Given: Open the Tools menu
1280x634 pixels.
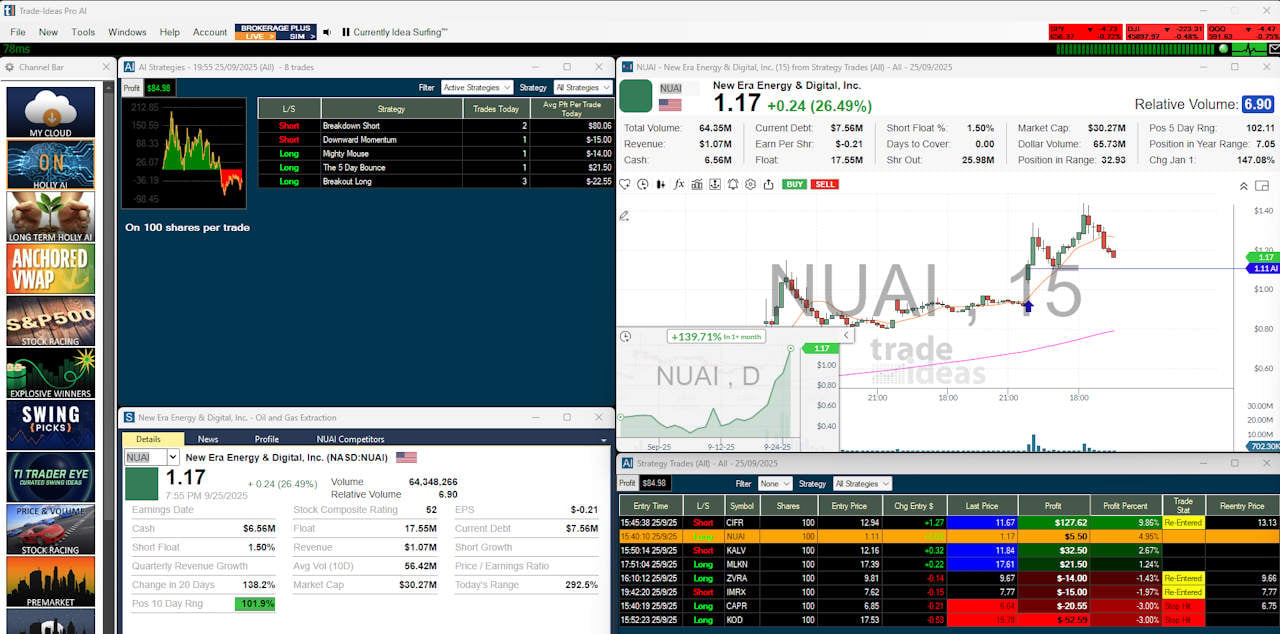Looking at the screenshot, I should pyautogui.click(x=83, y=32).
